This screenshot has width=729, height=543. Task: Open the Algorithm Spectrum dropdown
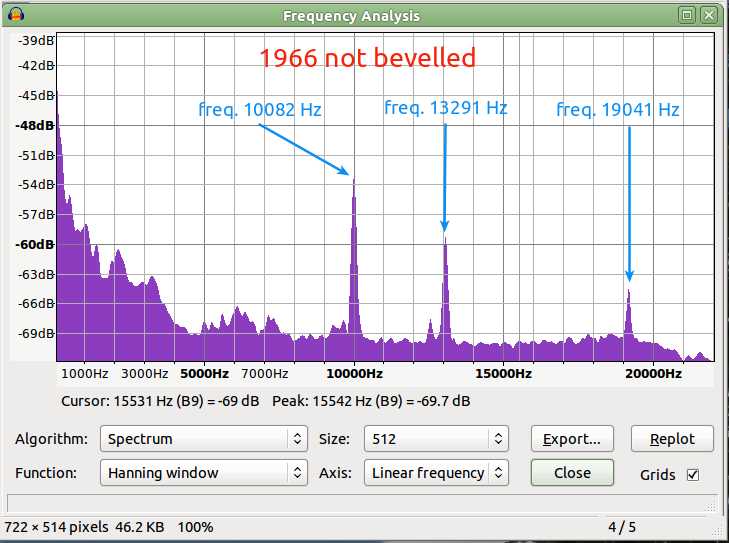point(204,438)
